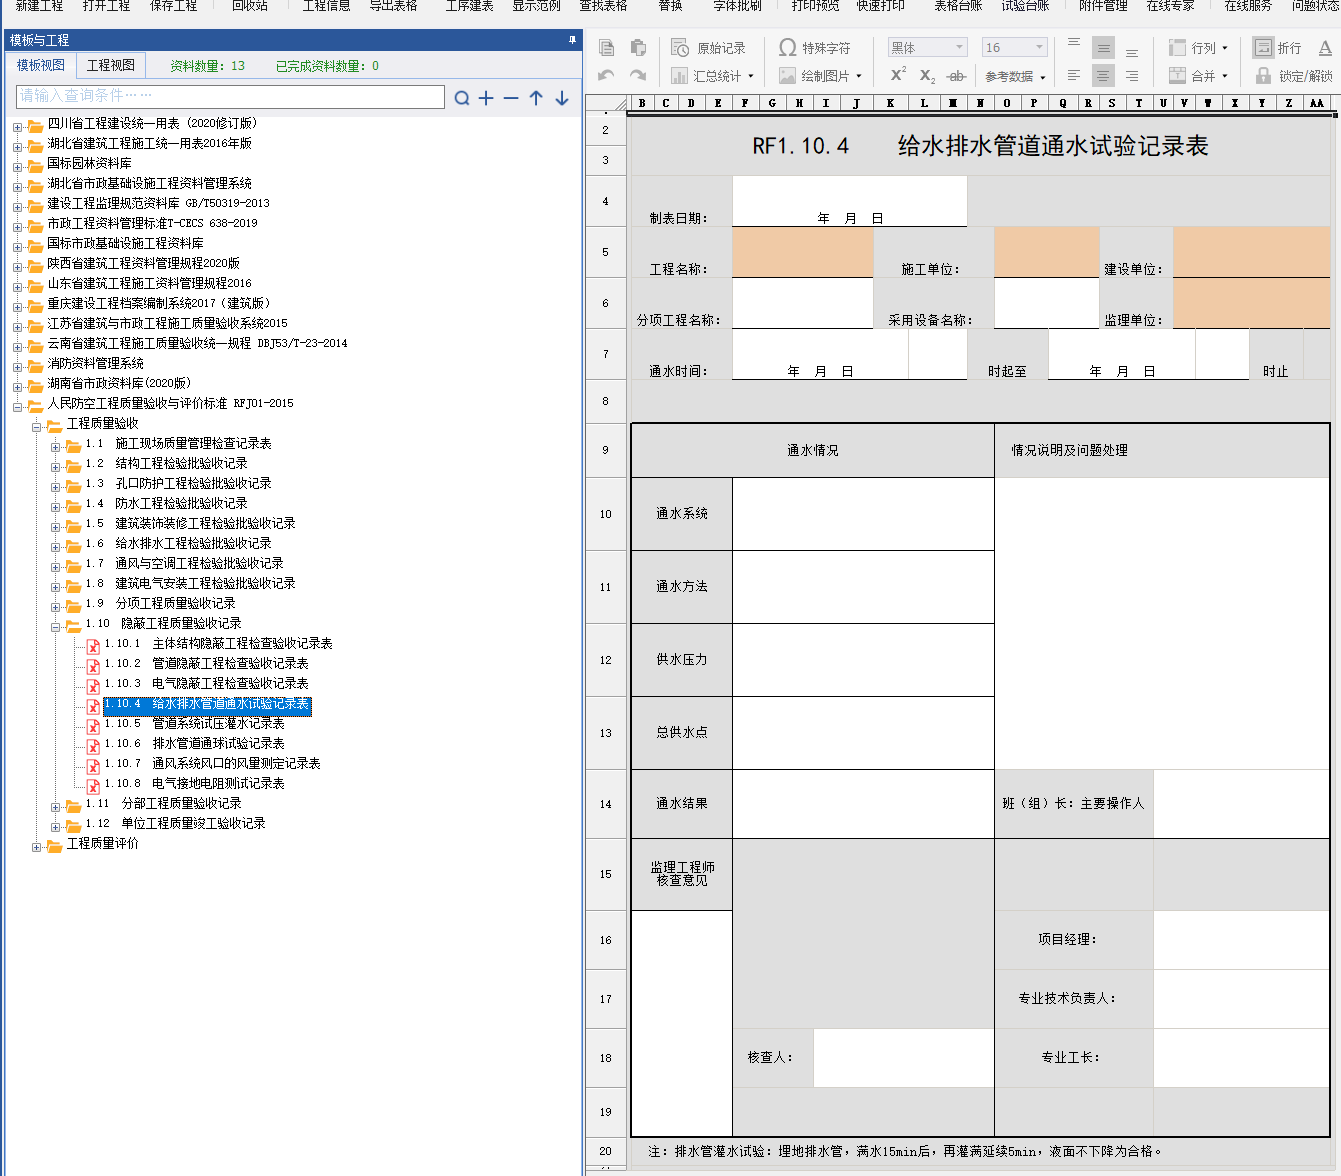
Task: Align text left horizontally
Action: pyautogui.click(x=1074, y=75)
